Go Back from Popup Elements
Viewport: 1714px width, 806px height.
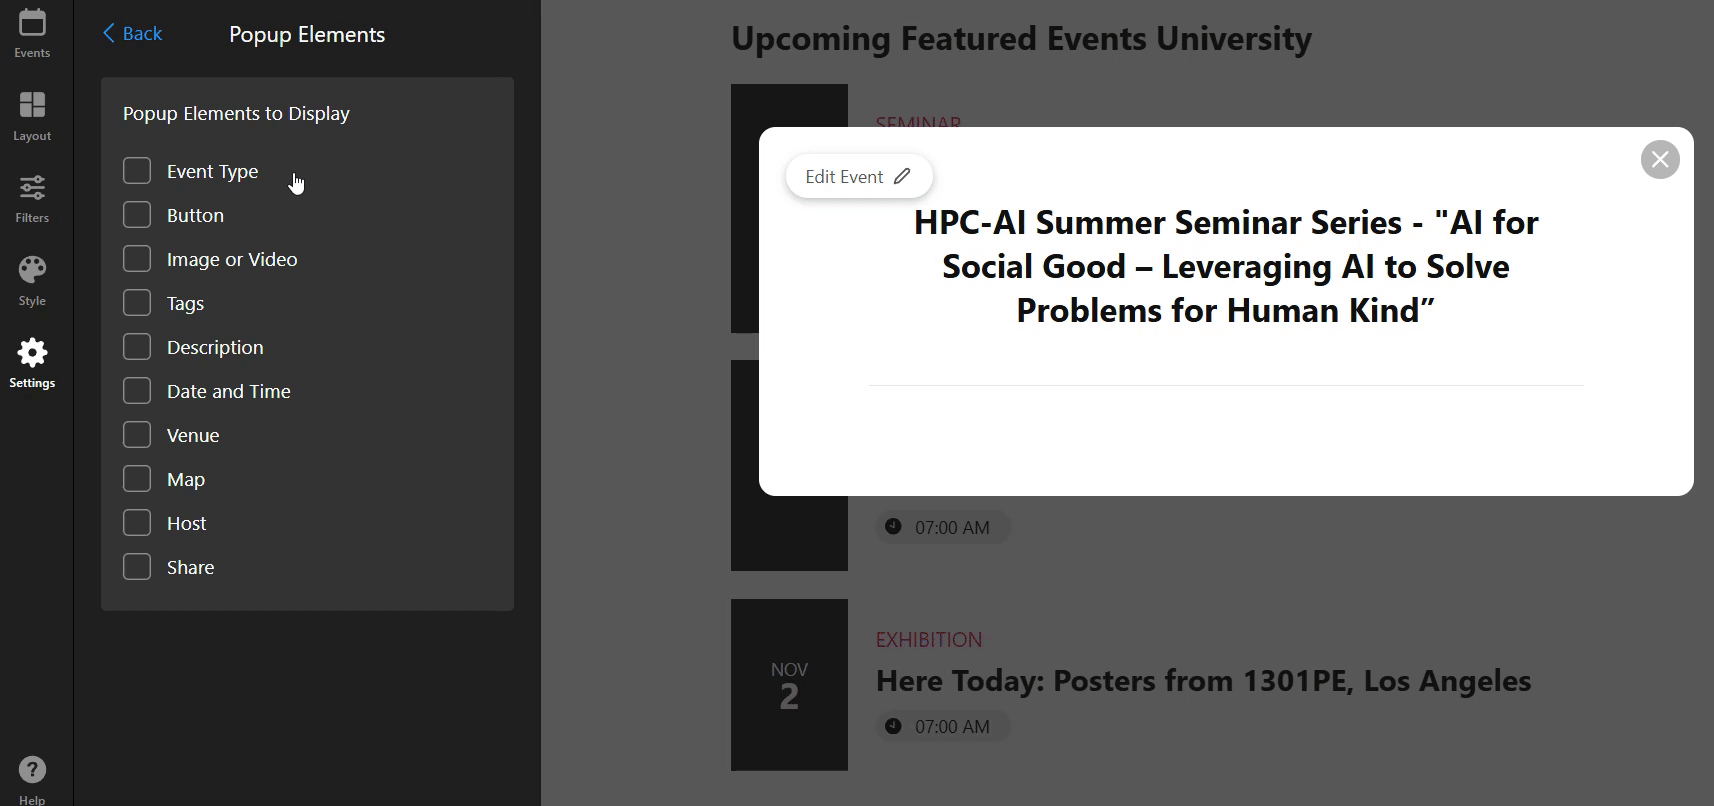132,34
